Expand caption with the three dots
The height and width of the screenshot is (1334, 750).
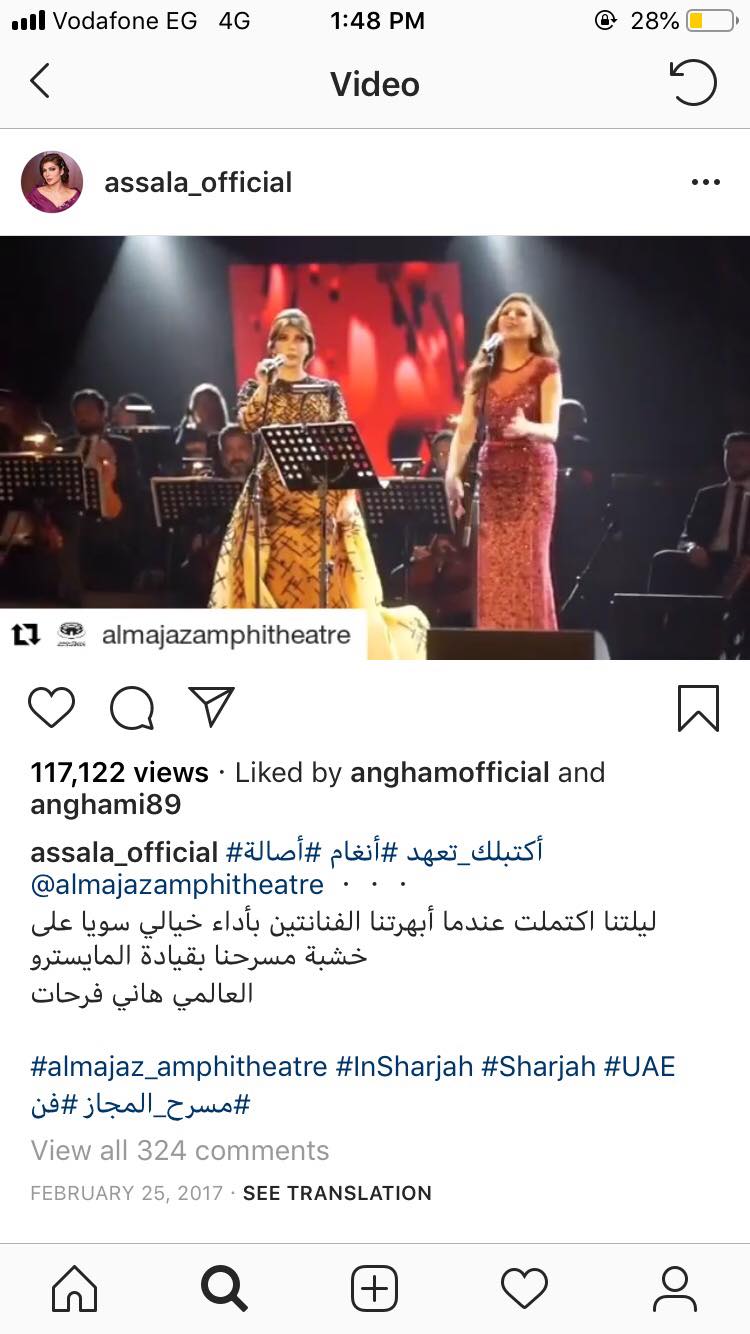click(375, 886)
